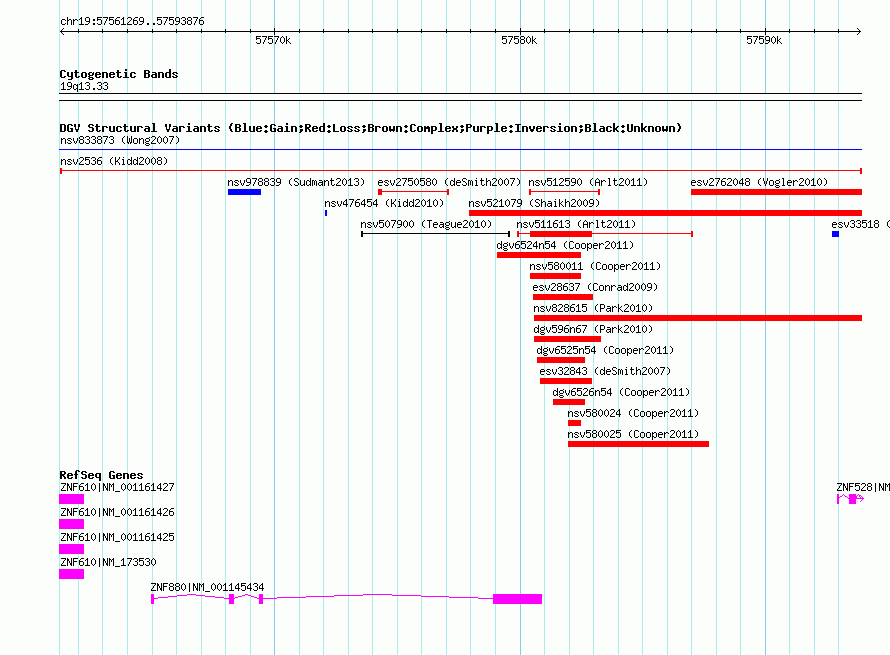This screenshot has width=890, height=655.
Task: Click dgv596n67 (Park2010) label
Action: coord(593,329)
